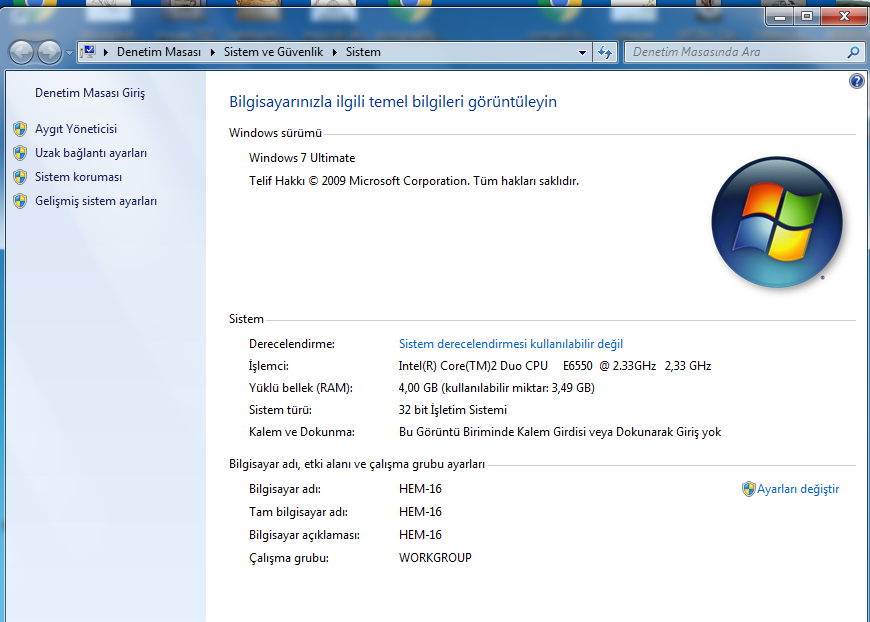The width and height of the screenshot is (870, 622).
Task: Click the 4,00 GB RAM value
Action: [x=497, y=388]
